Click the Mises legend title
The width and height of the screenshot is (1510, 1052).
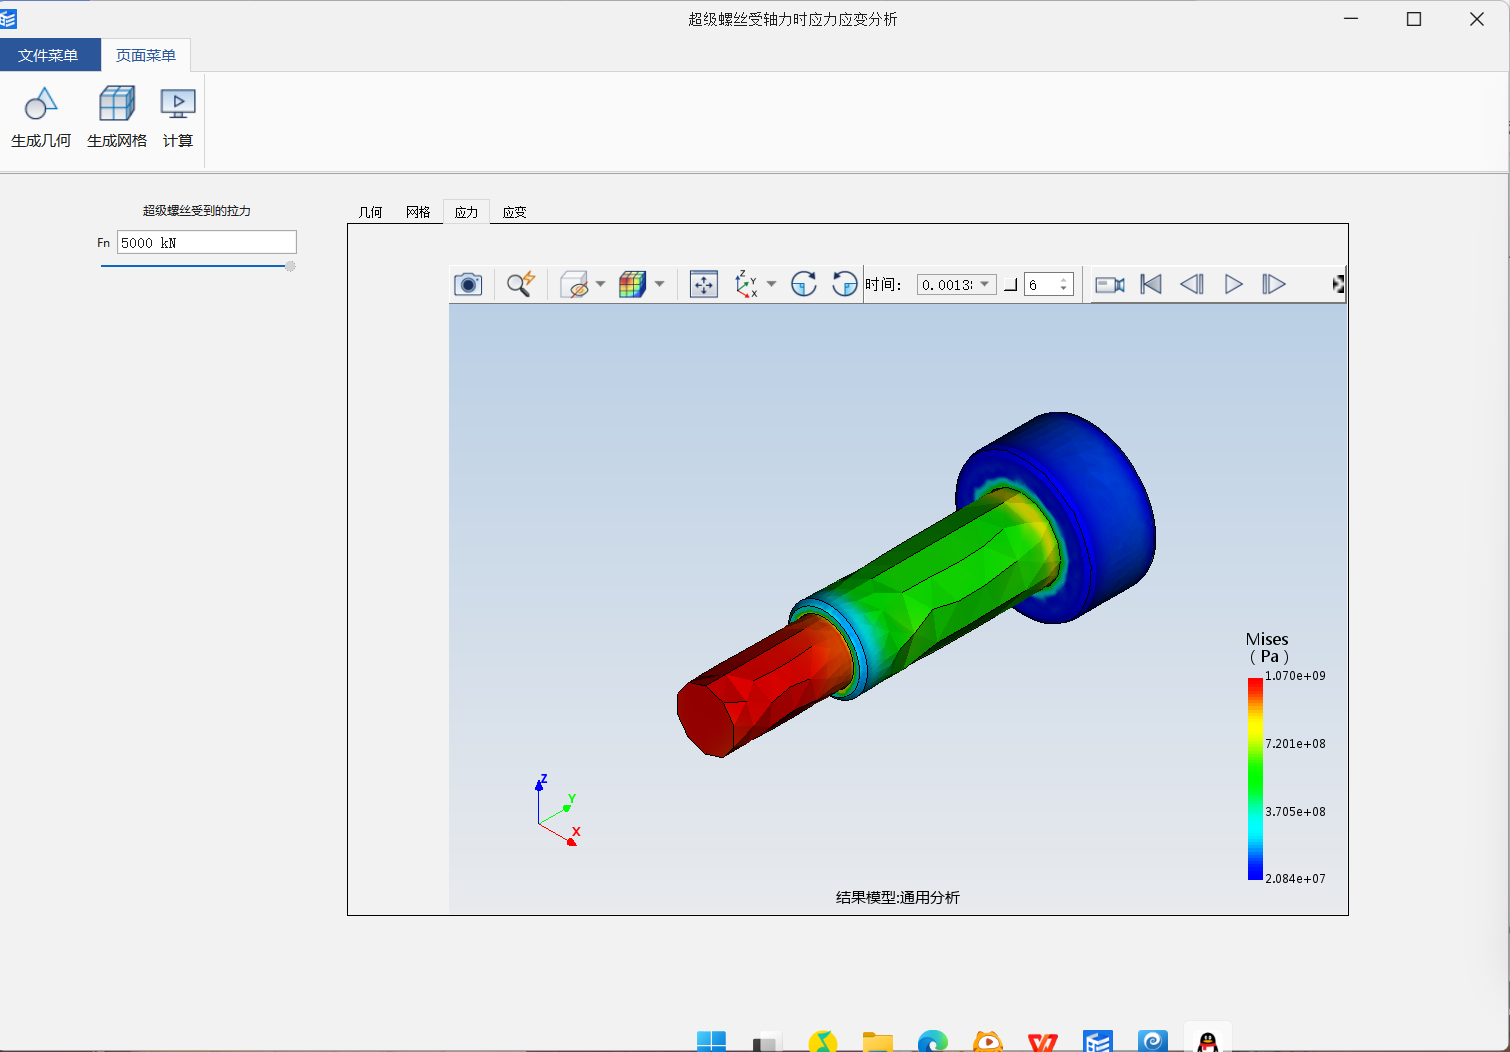click(x=1267, y=647)
